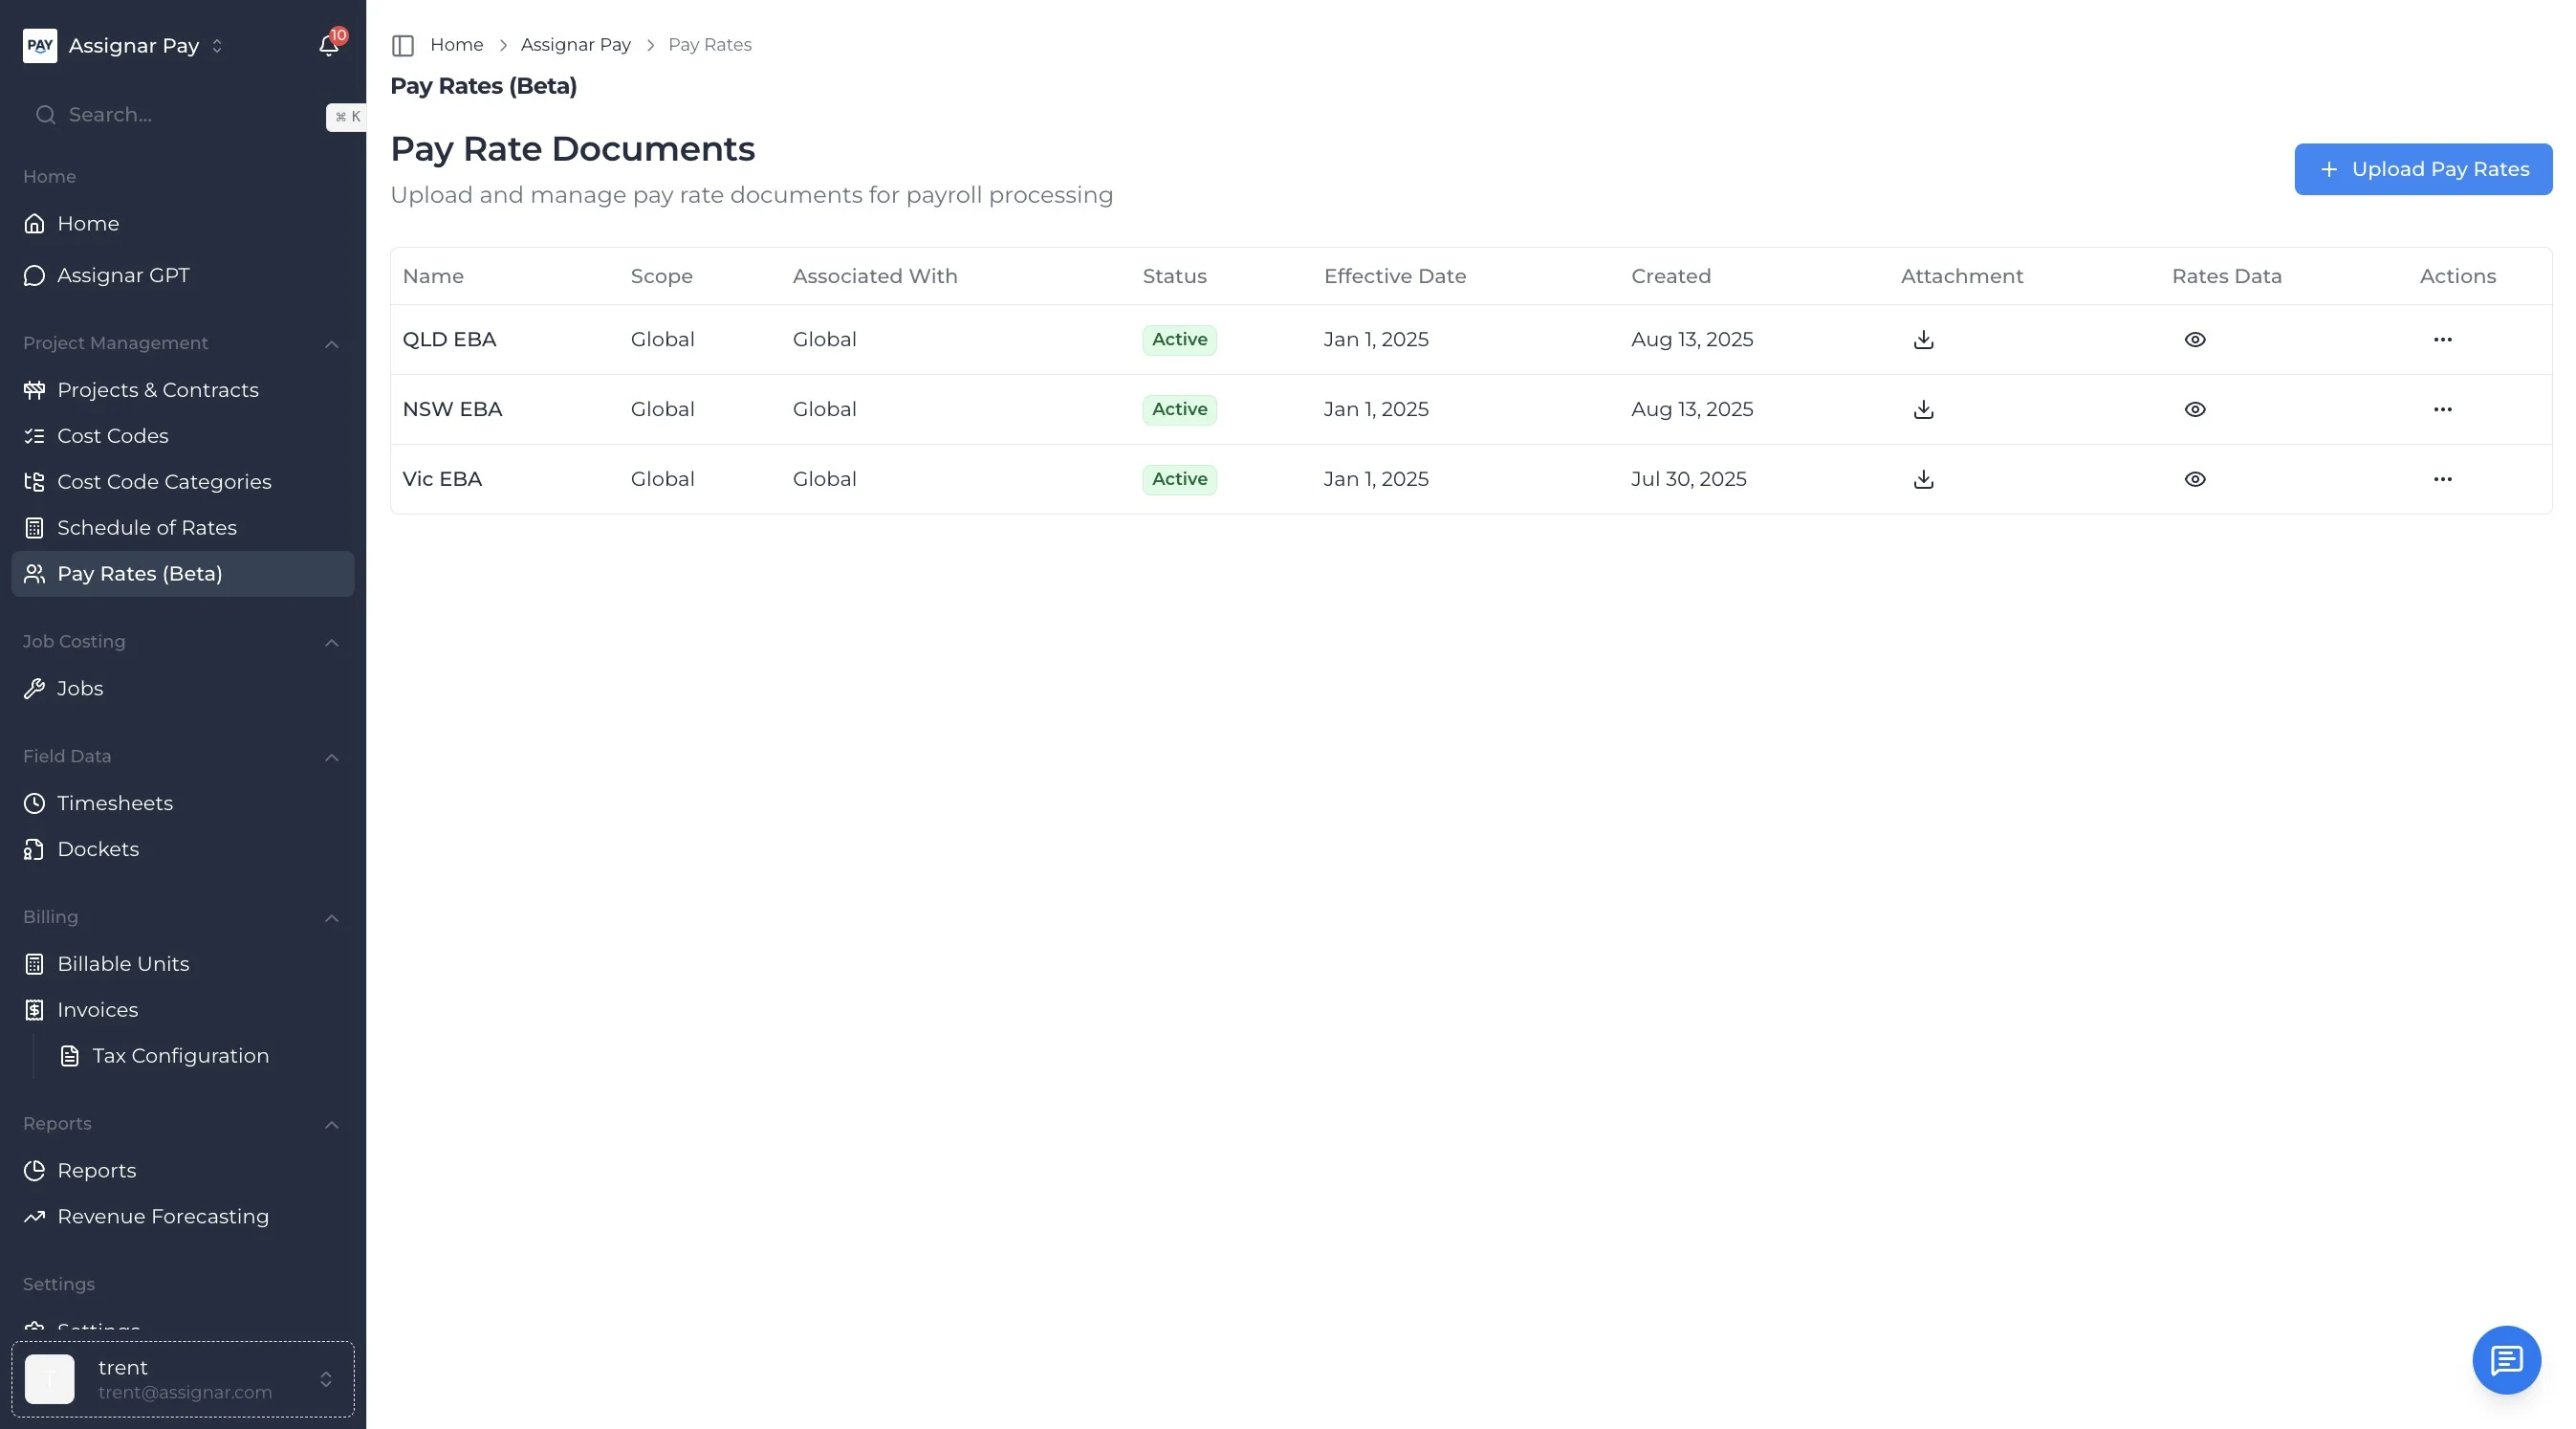View rates data for NSW EBA
The height and width of the screenshot is (1429, 2576).
[x=2194, y=410]
